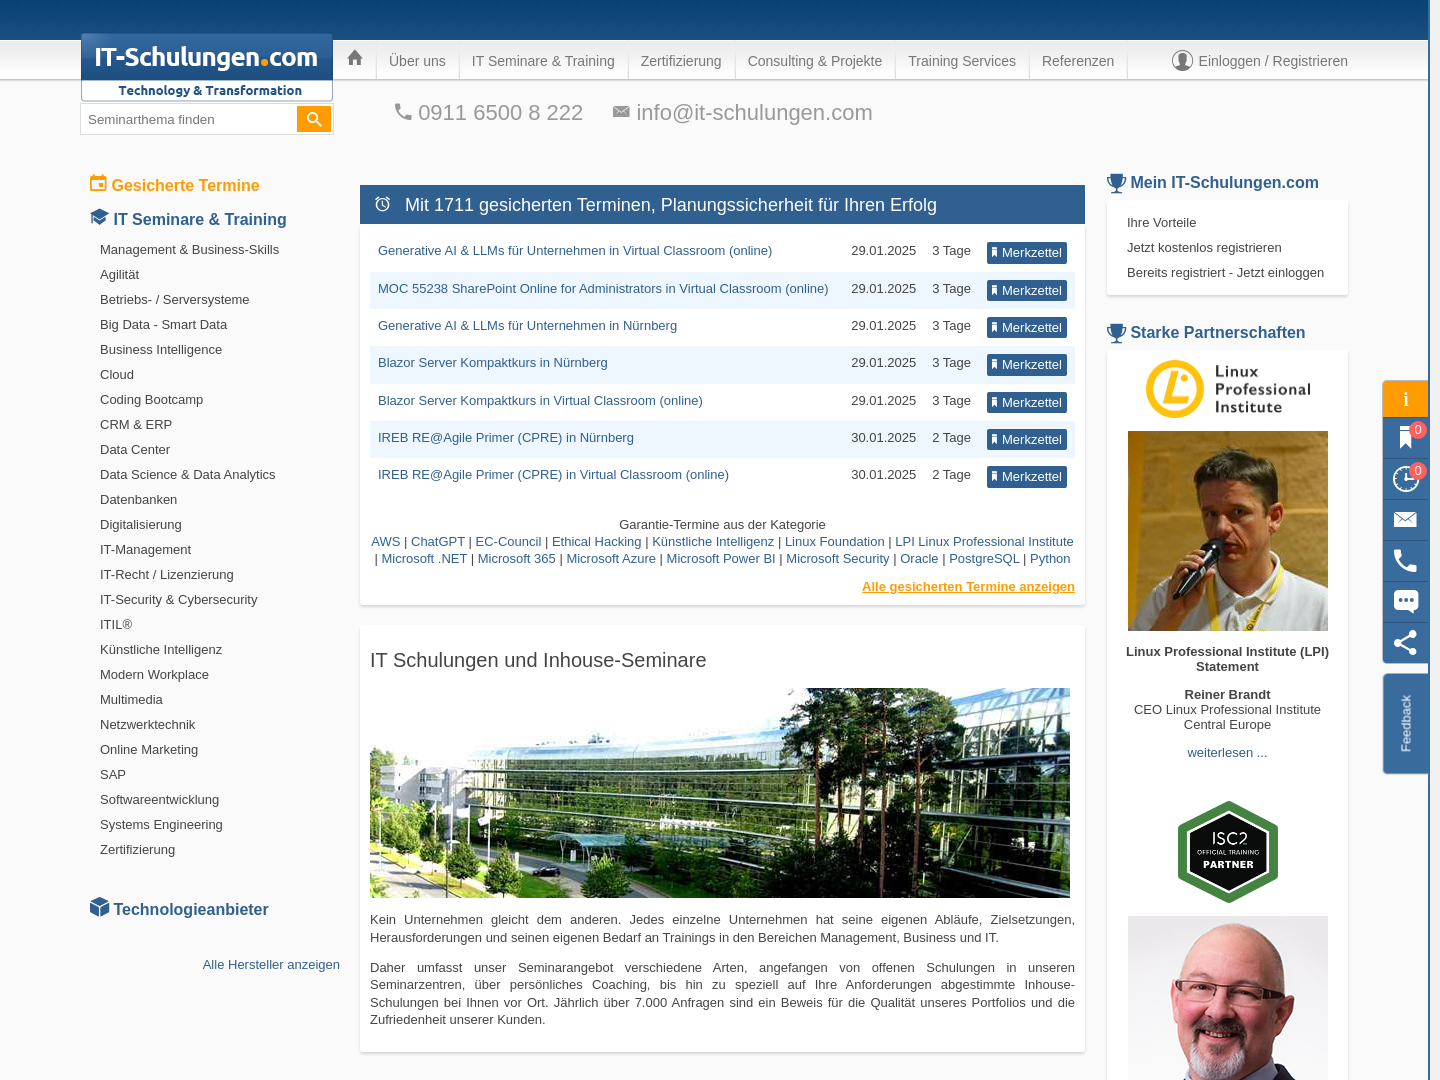The width and height of the screenshot is (1440, 1080).
Task: Click the graduation cap icon beside IT Seminare
Action: 99,217
